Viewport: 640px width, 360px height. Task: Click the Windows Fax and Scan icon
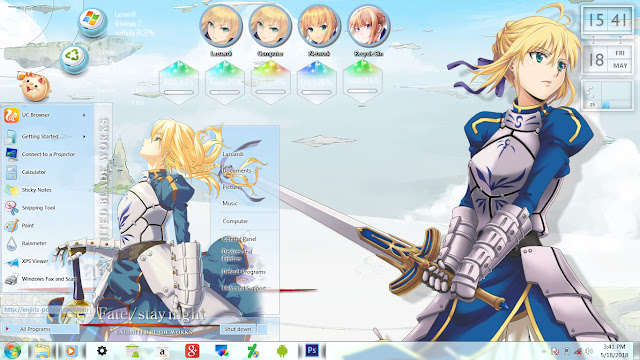(x=11, y=279)
